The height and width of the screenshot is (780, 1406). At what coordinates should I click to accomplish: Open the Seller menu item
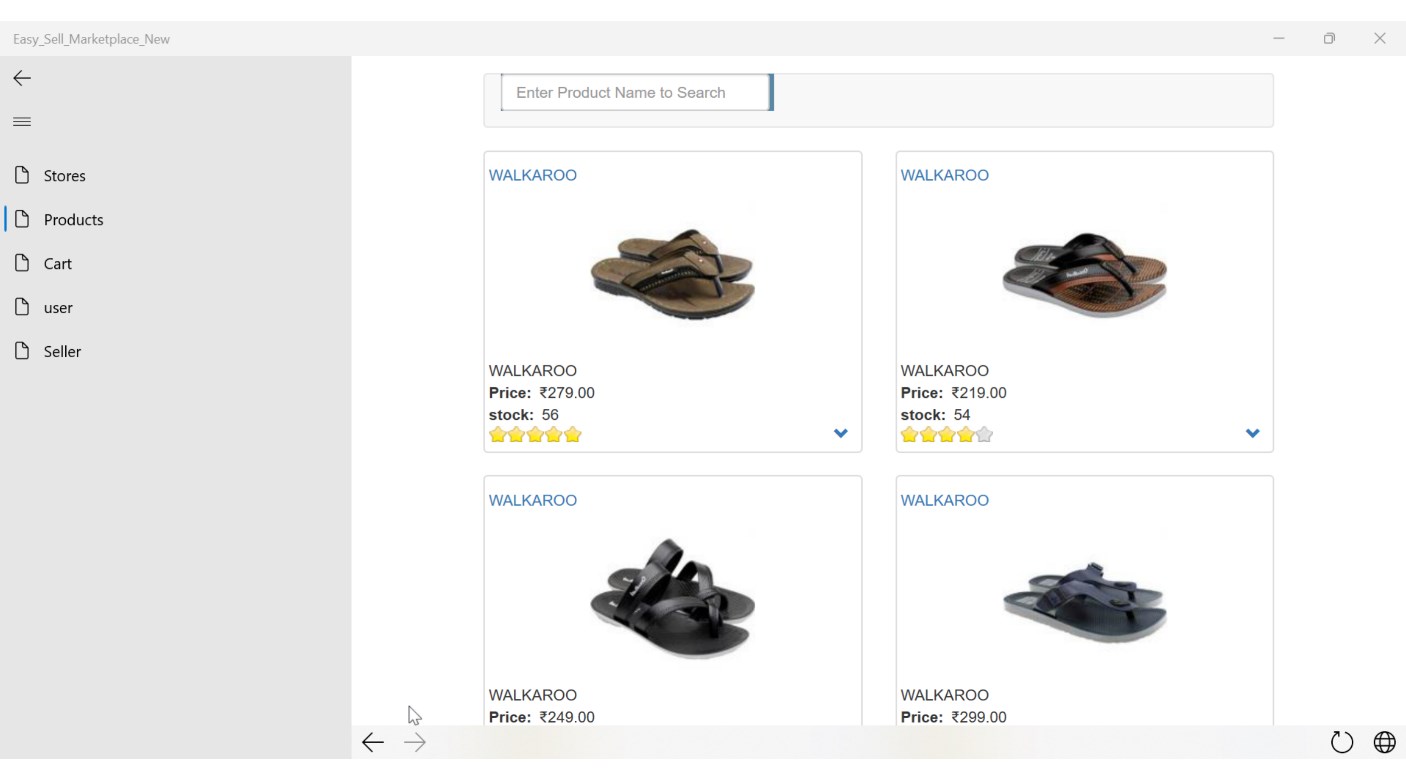[x=62, y=352]
